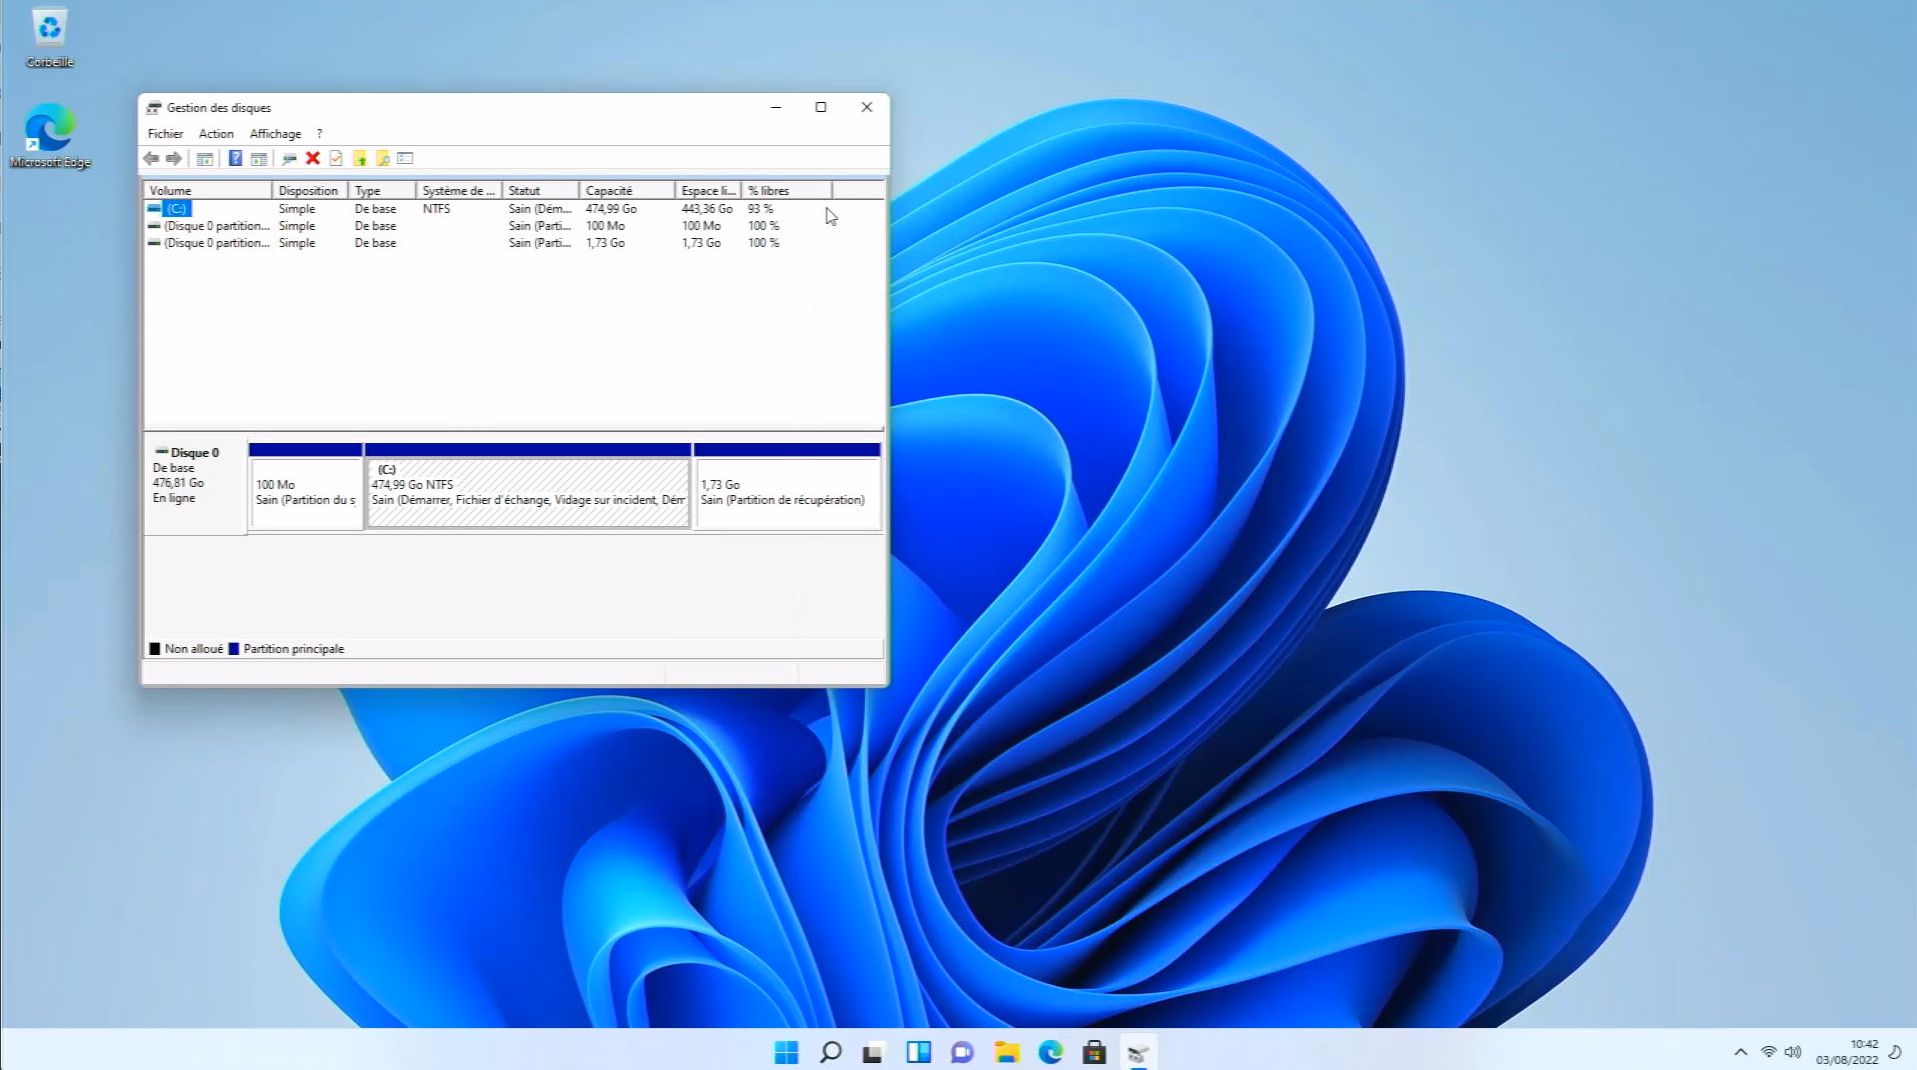Click the checkmark properties toolbar icon

tap(336, 158)
